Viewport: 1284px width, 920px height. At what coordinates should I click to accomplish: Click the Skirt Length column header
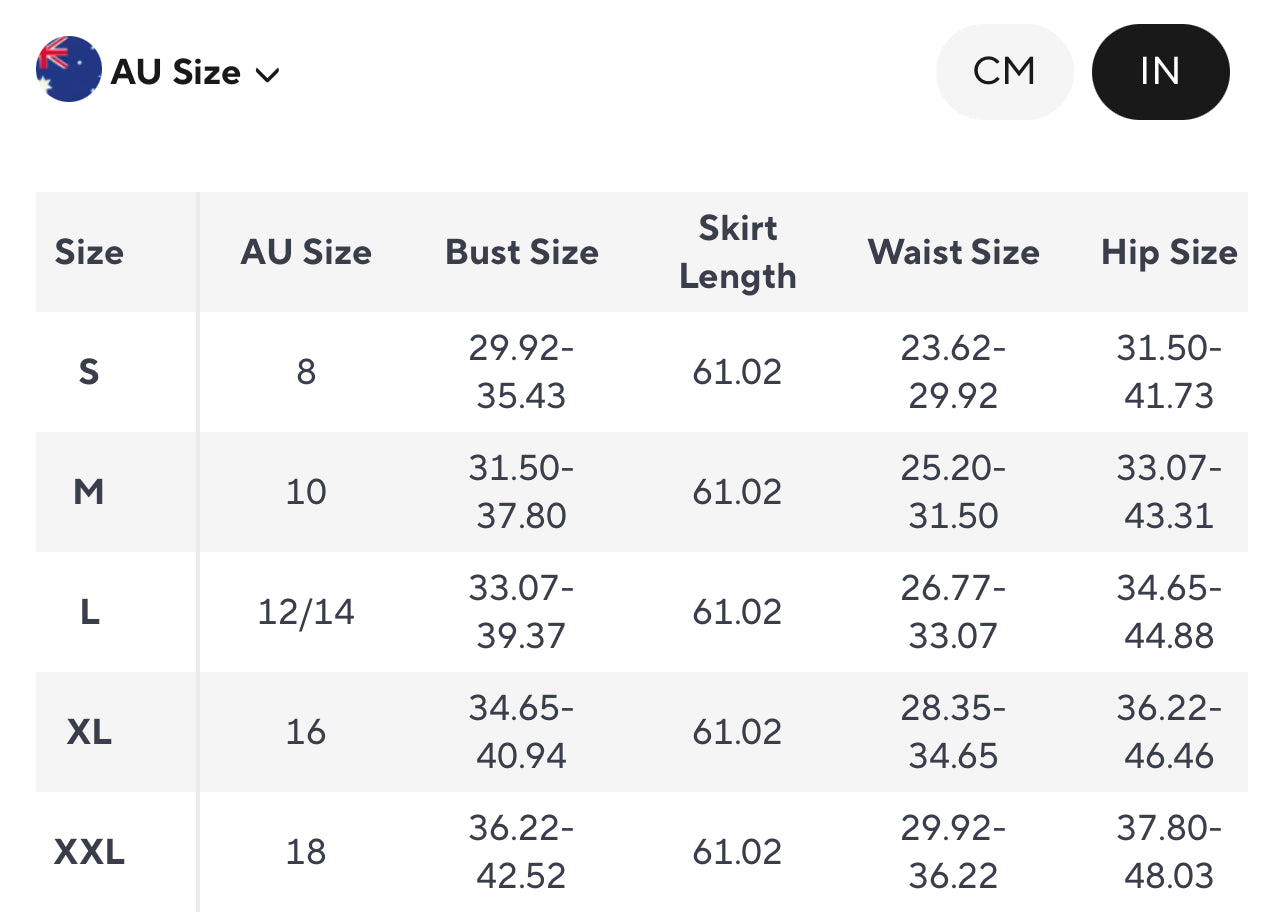coord(738,252)
